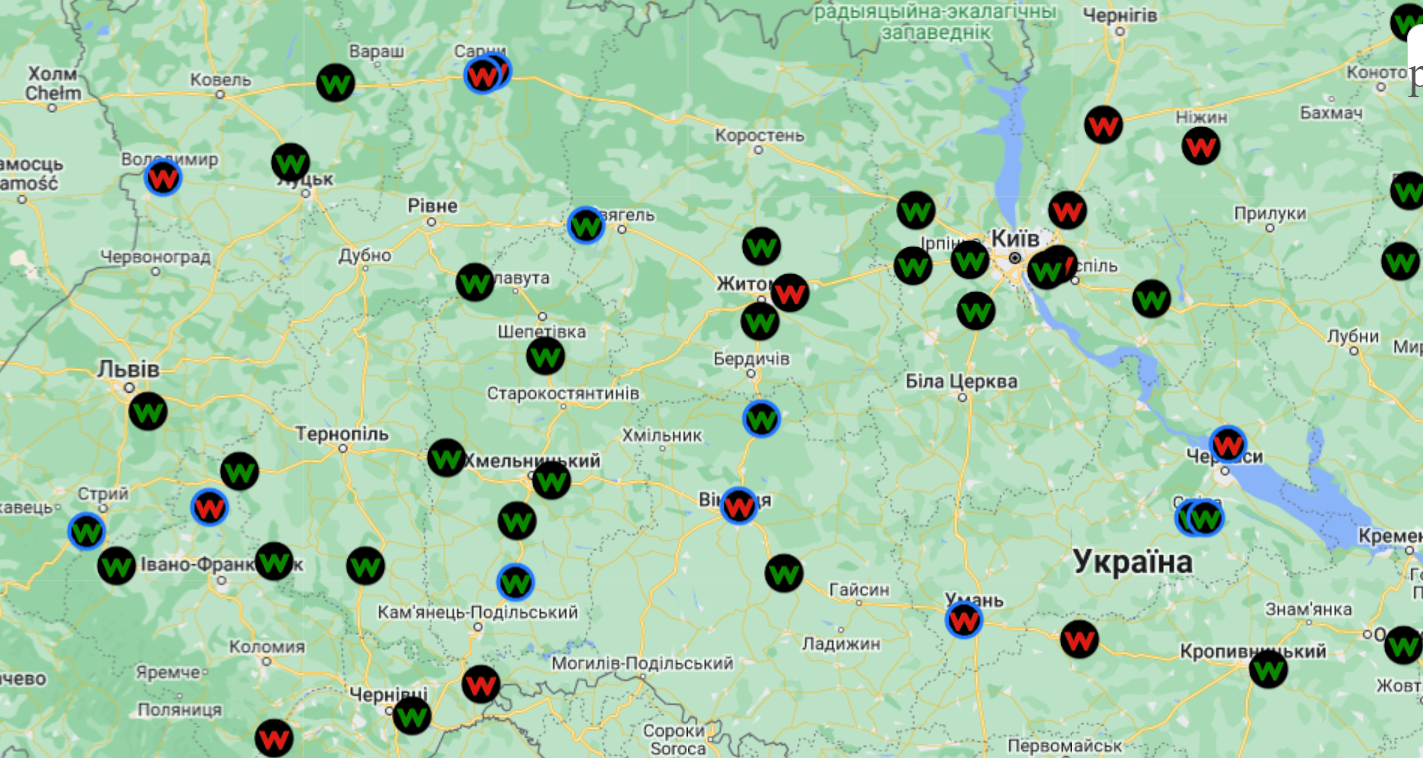
Task: Select green W marker overlapping Івано-Франківськ label
Action: coord(274,561)
